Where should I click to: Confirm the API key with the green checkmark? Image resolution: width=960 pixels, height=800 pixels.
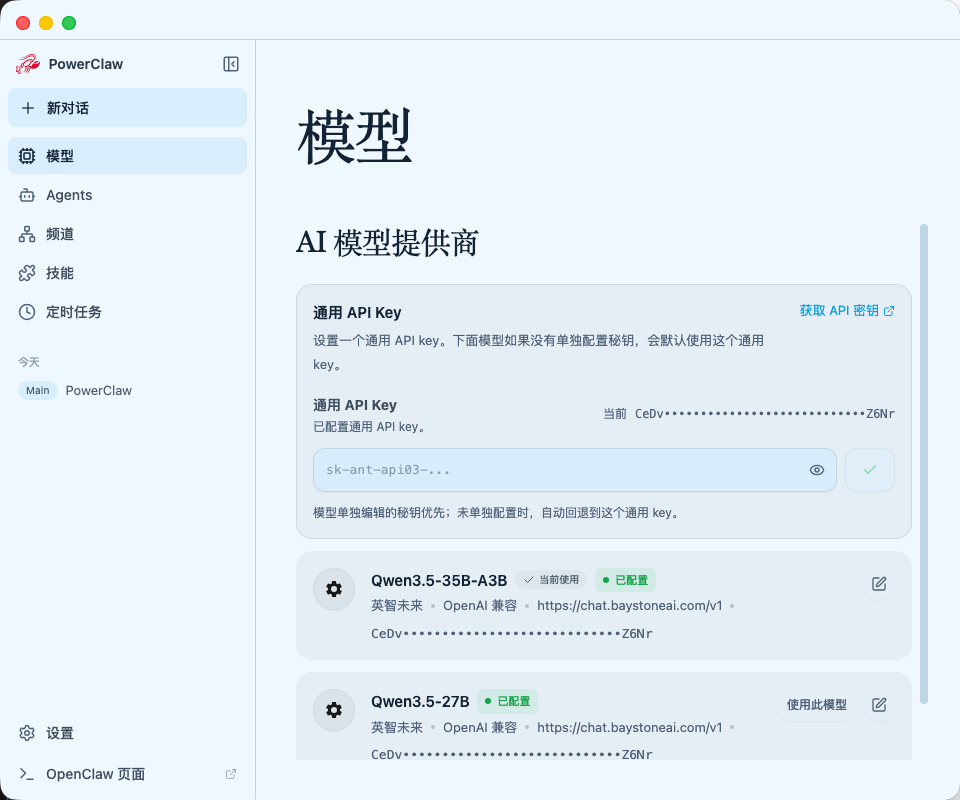click(x=869, y=470)
